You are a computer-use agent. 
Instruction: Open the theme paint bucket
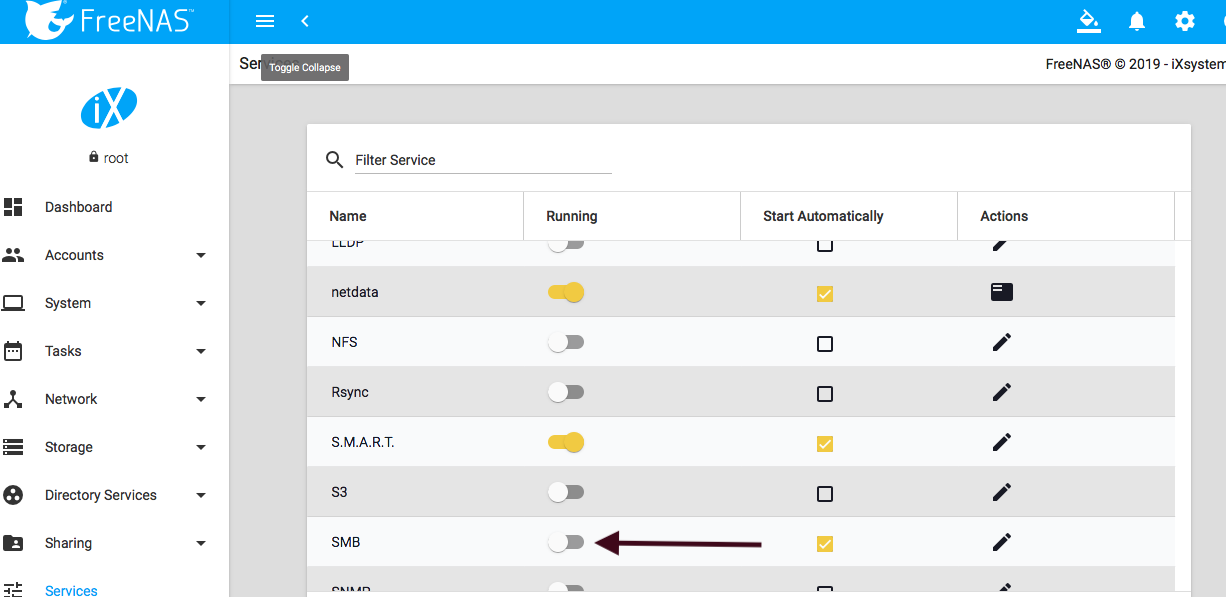tap(1088, 21)
